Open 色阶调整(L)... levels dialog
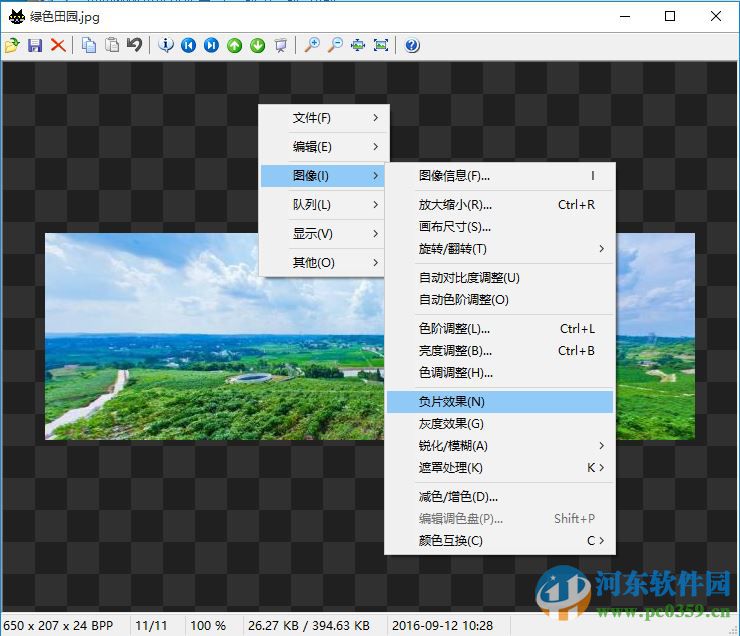Viewport: 740px width, 636px height. [500, 328]
